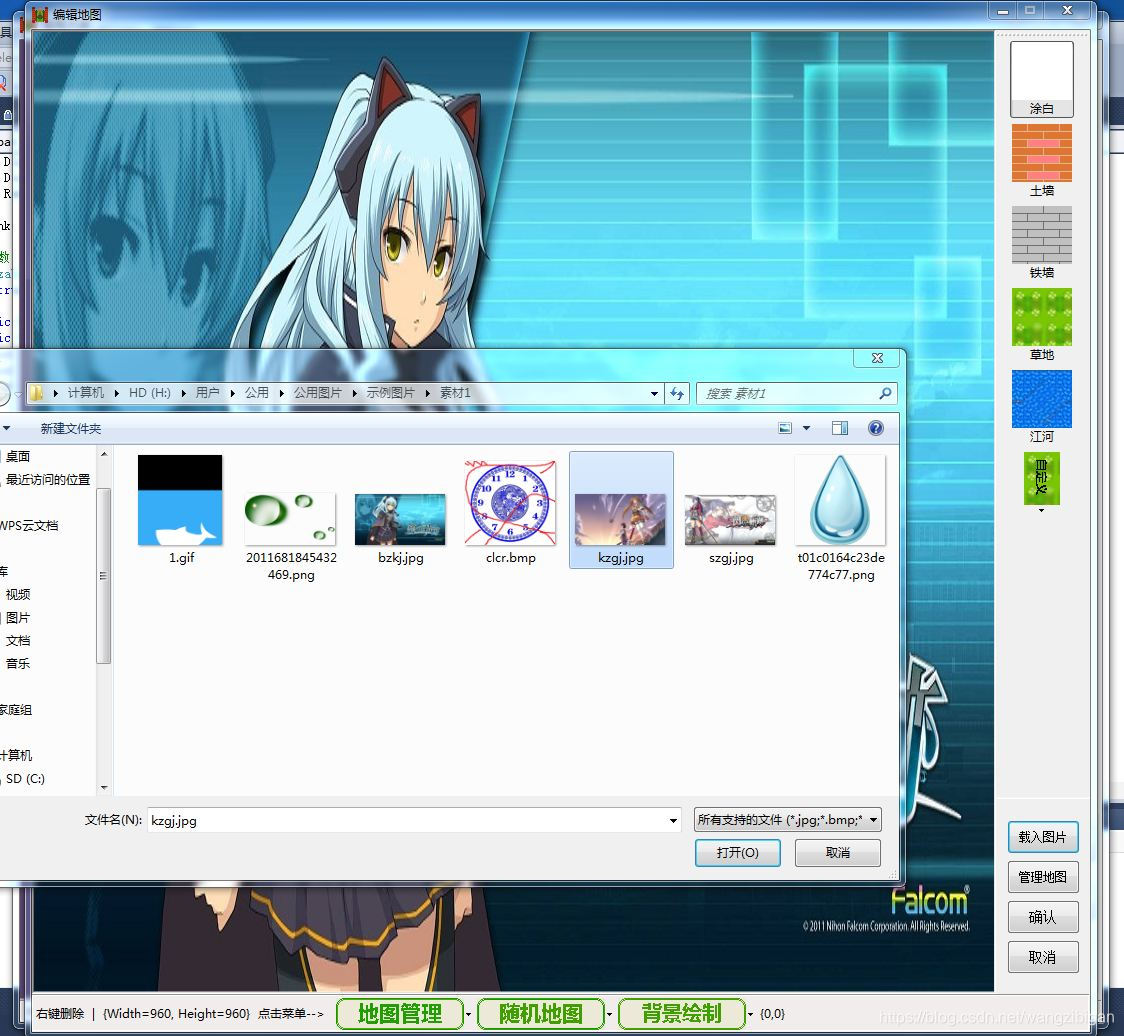
Task: Click 素材1 in the breadcrumb path
Action: pyautogui.click(x=455, y=393)
